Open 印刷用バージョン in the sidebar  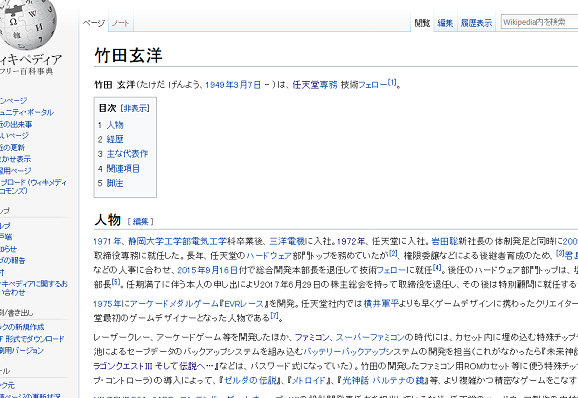pos(22,350)
